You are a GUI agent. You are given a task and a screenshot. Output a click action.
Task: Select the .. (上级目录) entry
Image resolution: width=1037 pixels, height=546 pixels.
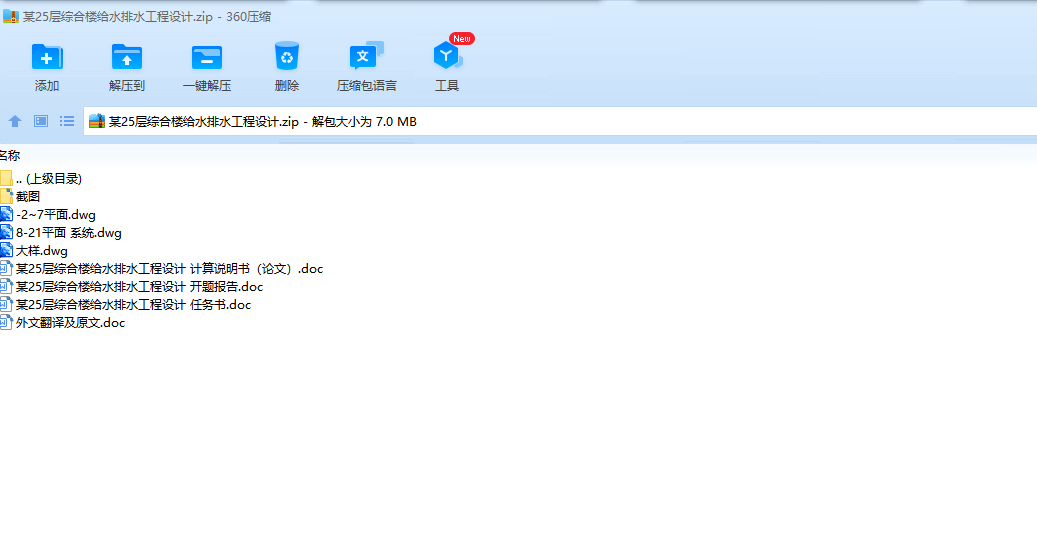[49, 178]
